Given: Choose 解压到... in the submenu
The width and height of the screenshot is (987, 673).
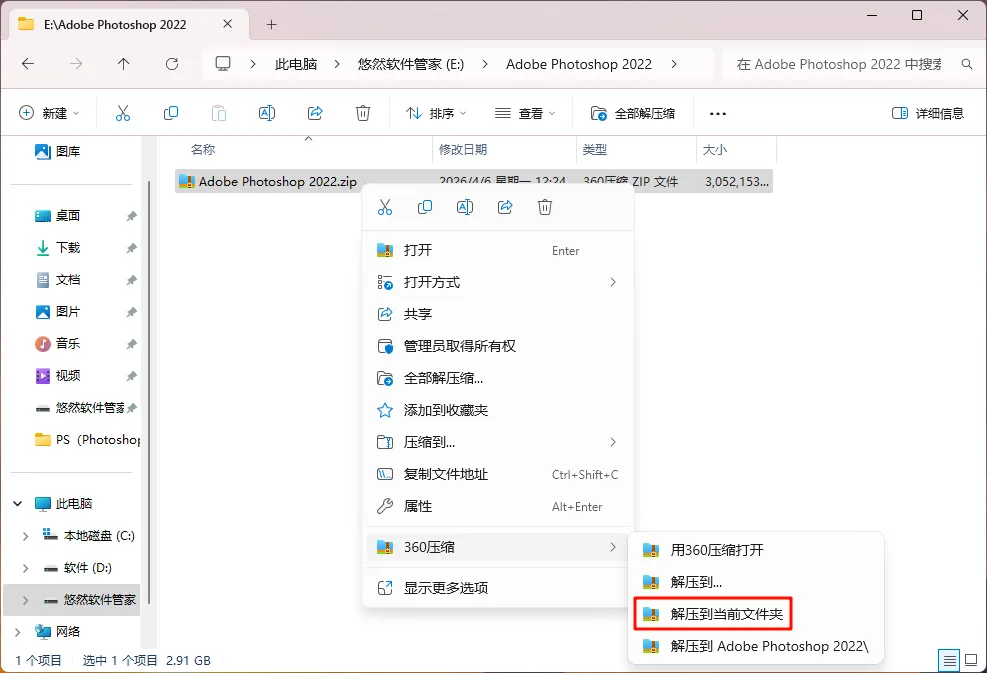Looking at the screenshot, I should 756,582.
